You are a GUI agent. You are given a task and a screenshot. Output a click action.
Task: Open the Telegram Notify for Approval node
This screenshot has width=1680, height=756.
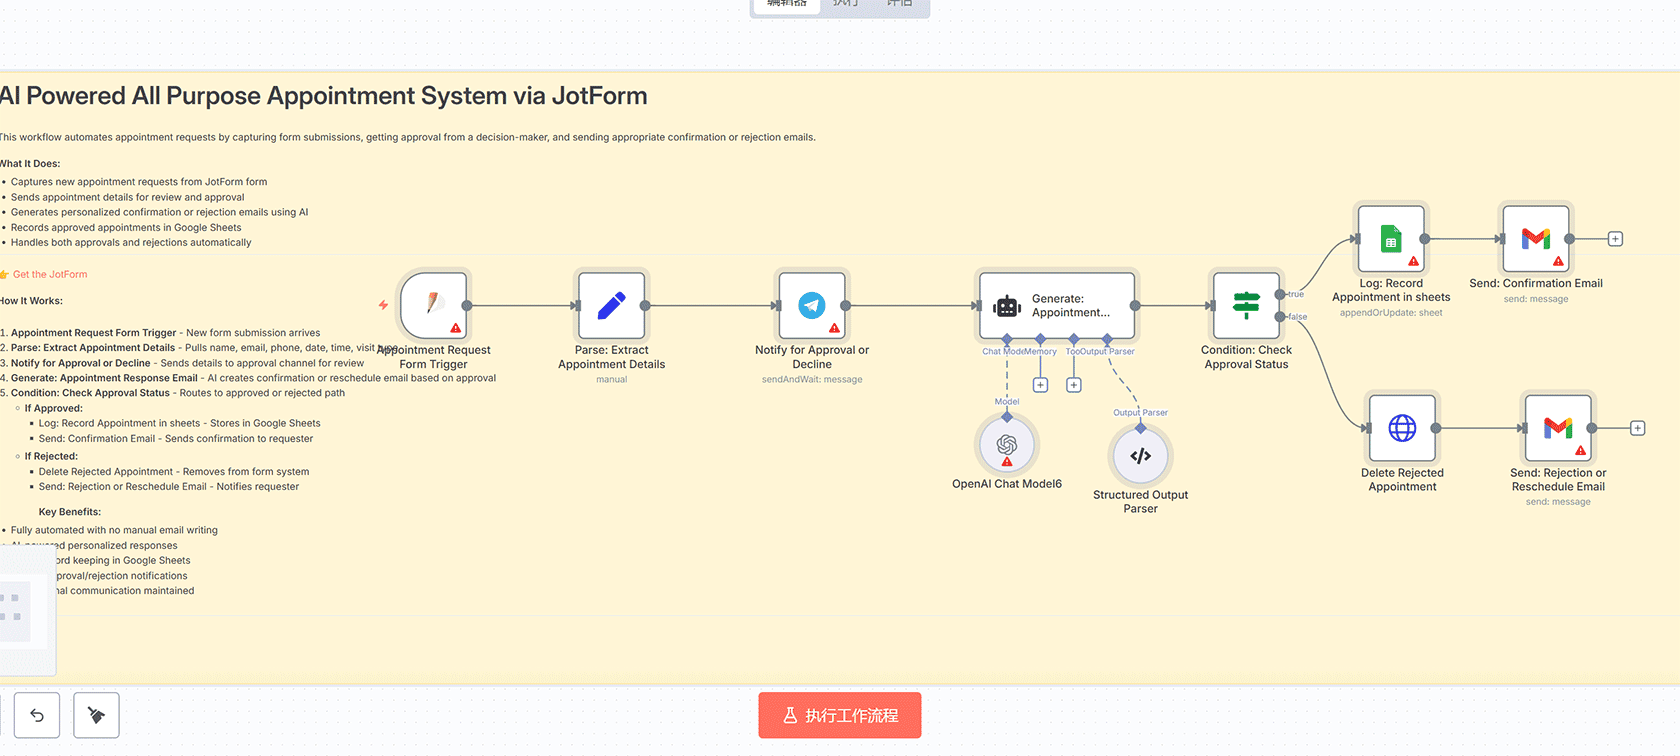click(812, 305)
